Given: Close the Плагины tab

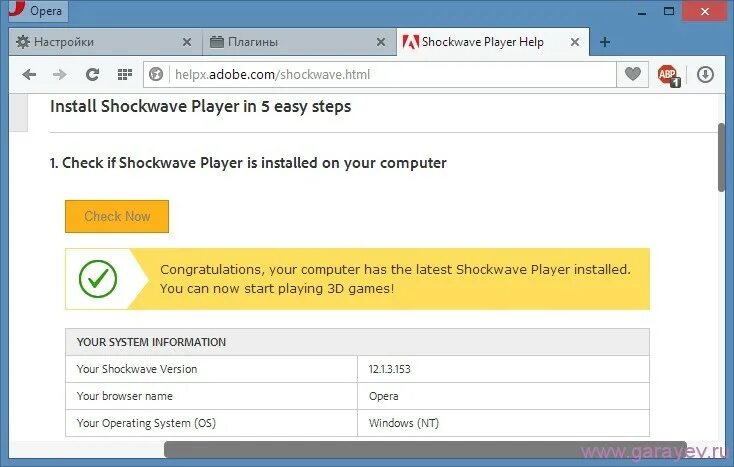Looking at the screenshot, I should (x=381, y=42).
